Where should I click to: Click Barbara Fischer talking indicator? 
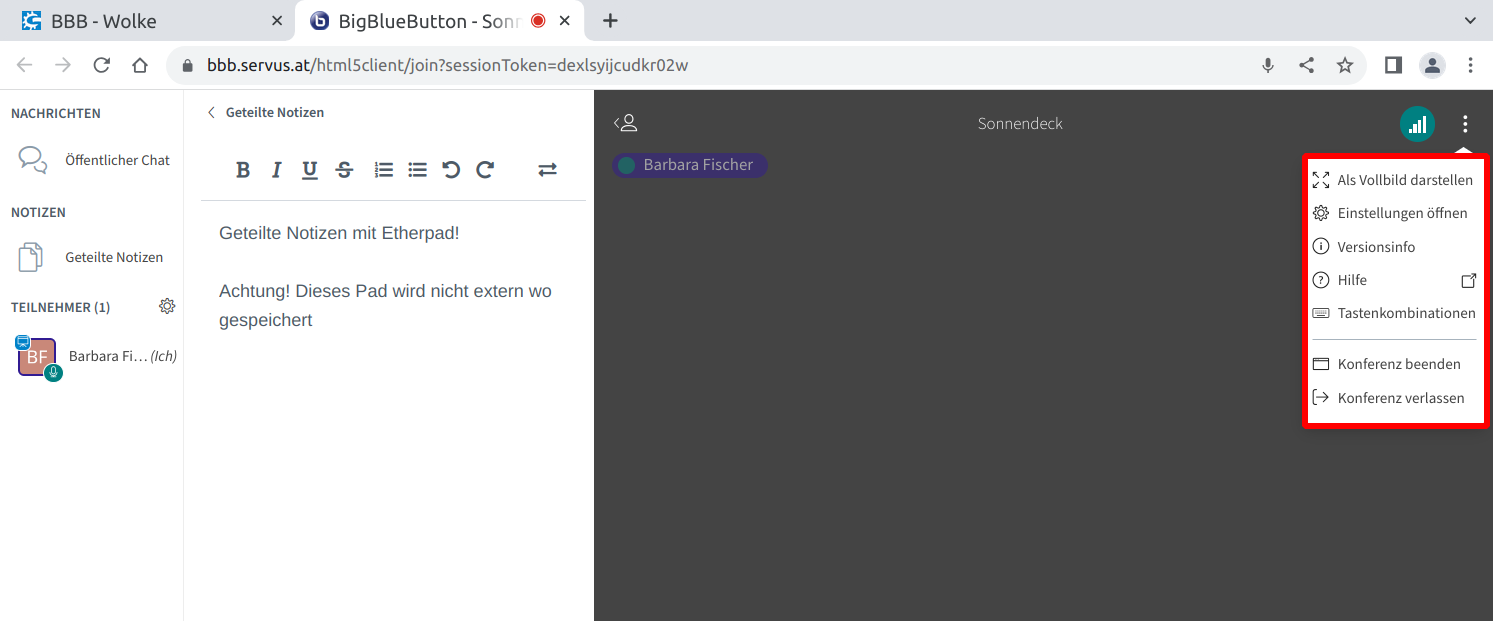click(689, 165)
